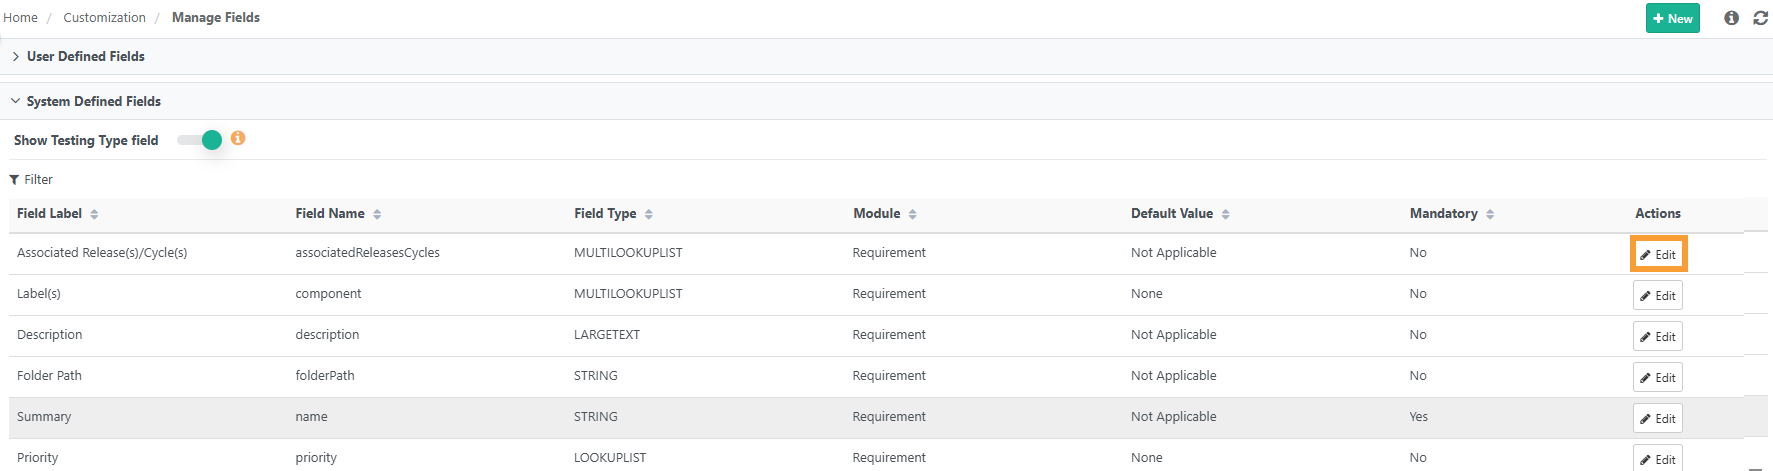The height and width of the screenshot is (471, 1773).
Task: Sort by Default Value column arrows
Action: point(1225,214)
